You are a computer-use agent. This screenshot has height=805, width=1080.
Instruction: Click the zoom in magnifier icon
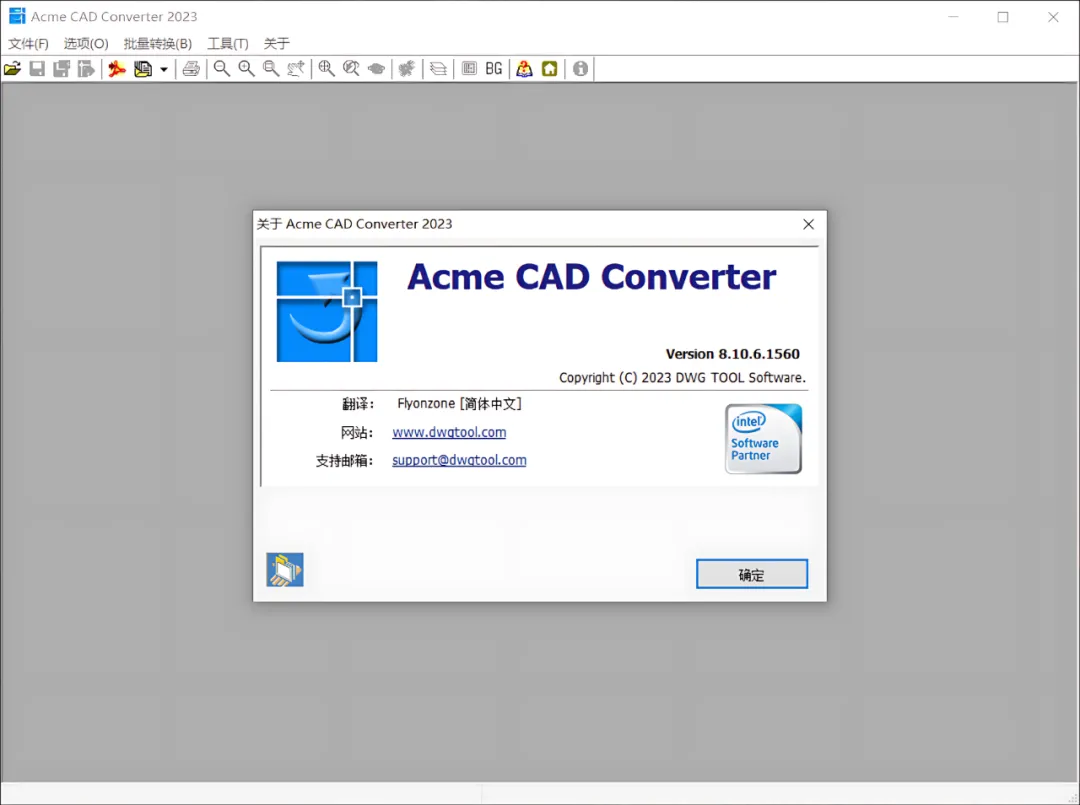pyautogui.click(x=247, y=69)
